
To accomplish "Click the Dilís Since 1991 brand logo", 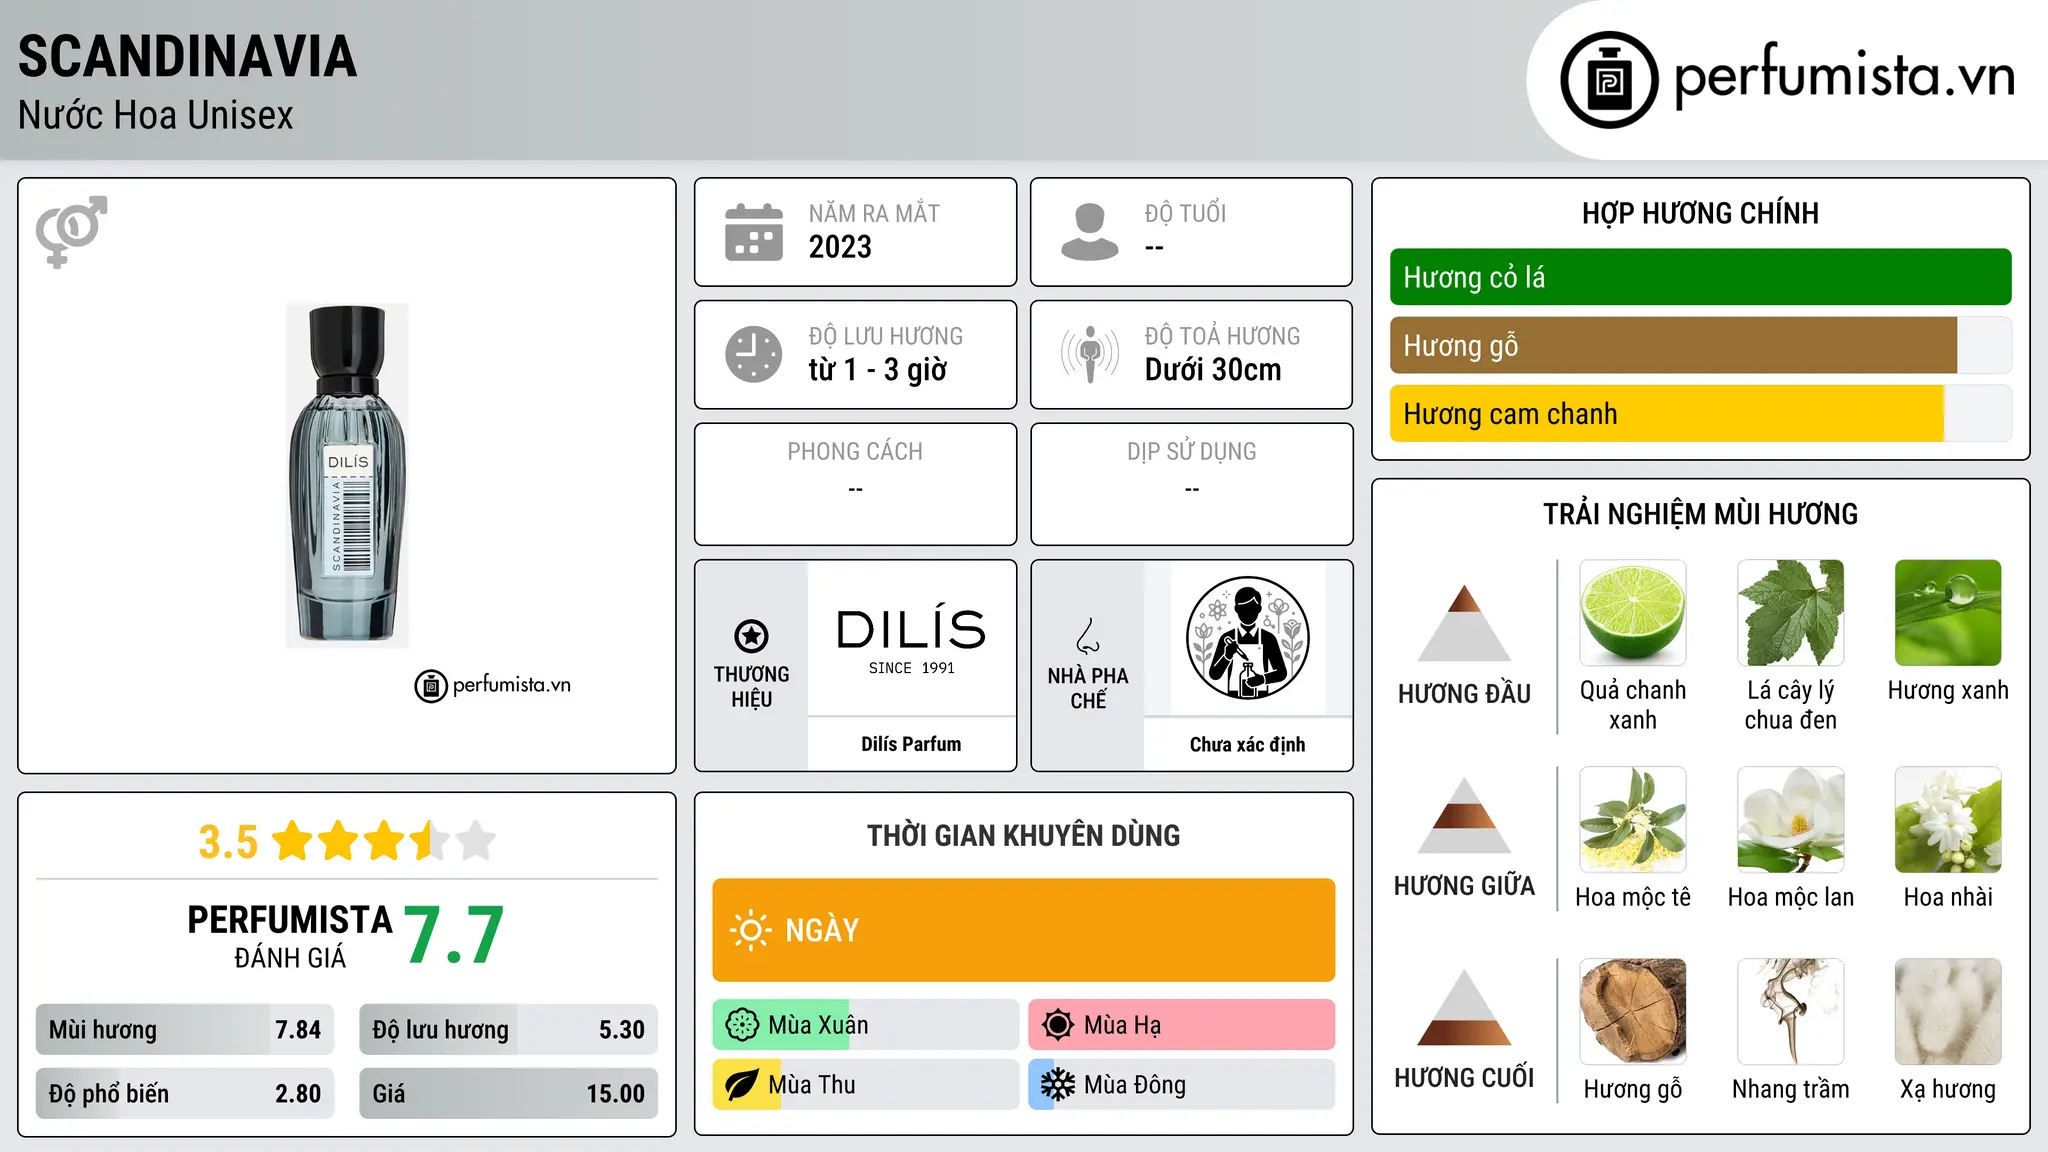I will (x=911, y=641).
